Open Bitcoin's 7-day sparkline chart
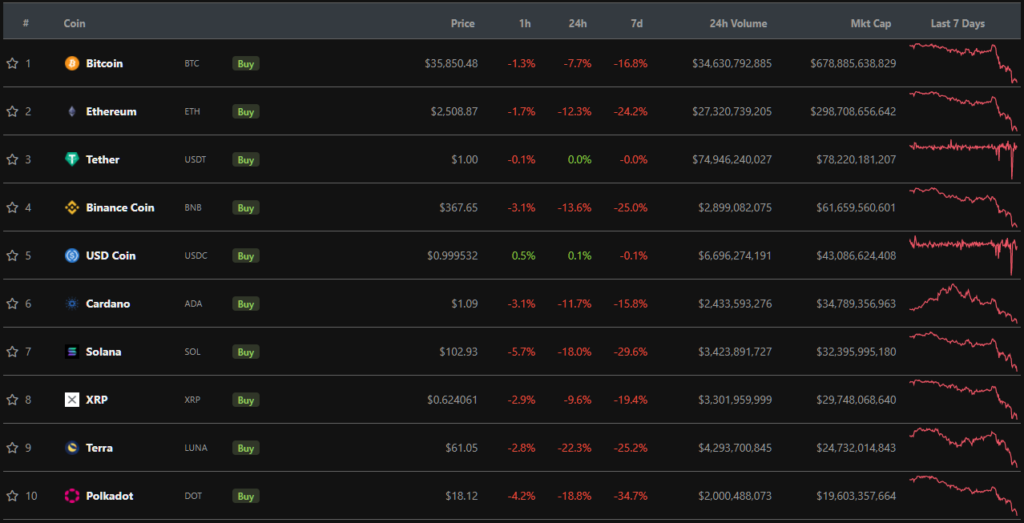1024x523 pixels. (x=963, y=63)
